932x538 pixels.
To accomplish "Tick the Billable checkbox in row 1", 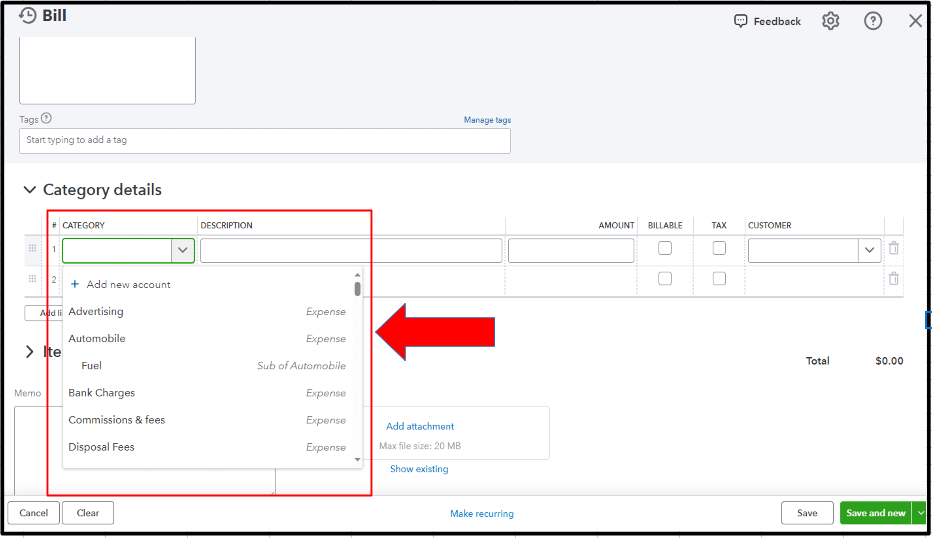I will tap(665, 248).
